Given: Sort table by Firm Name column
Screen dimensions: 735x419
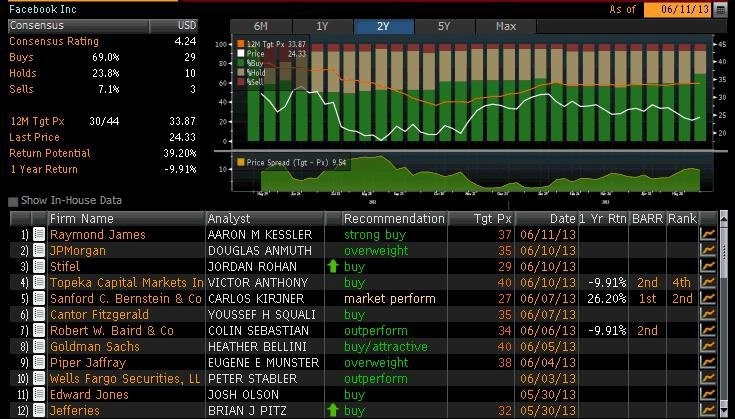Looking at the screenshot, I should 126,218.
